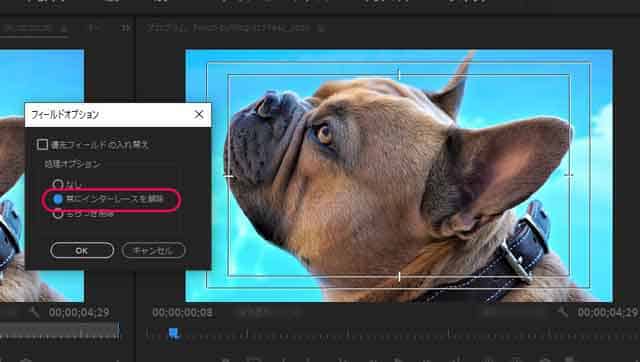Click the Source monitor zoom scroll bar
The width and height of the screenshot is (640, 362).
pyautogui.click(x=59, y=331)
